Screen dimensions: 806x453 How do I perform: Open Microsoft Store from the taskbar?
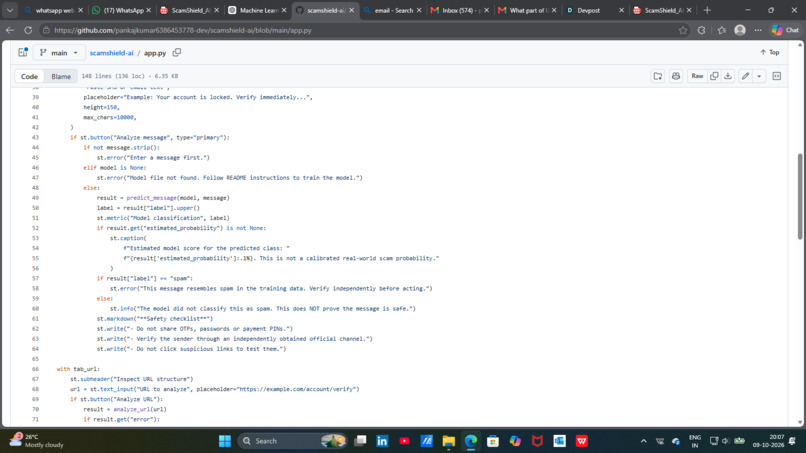493,441
